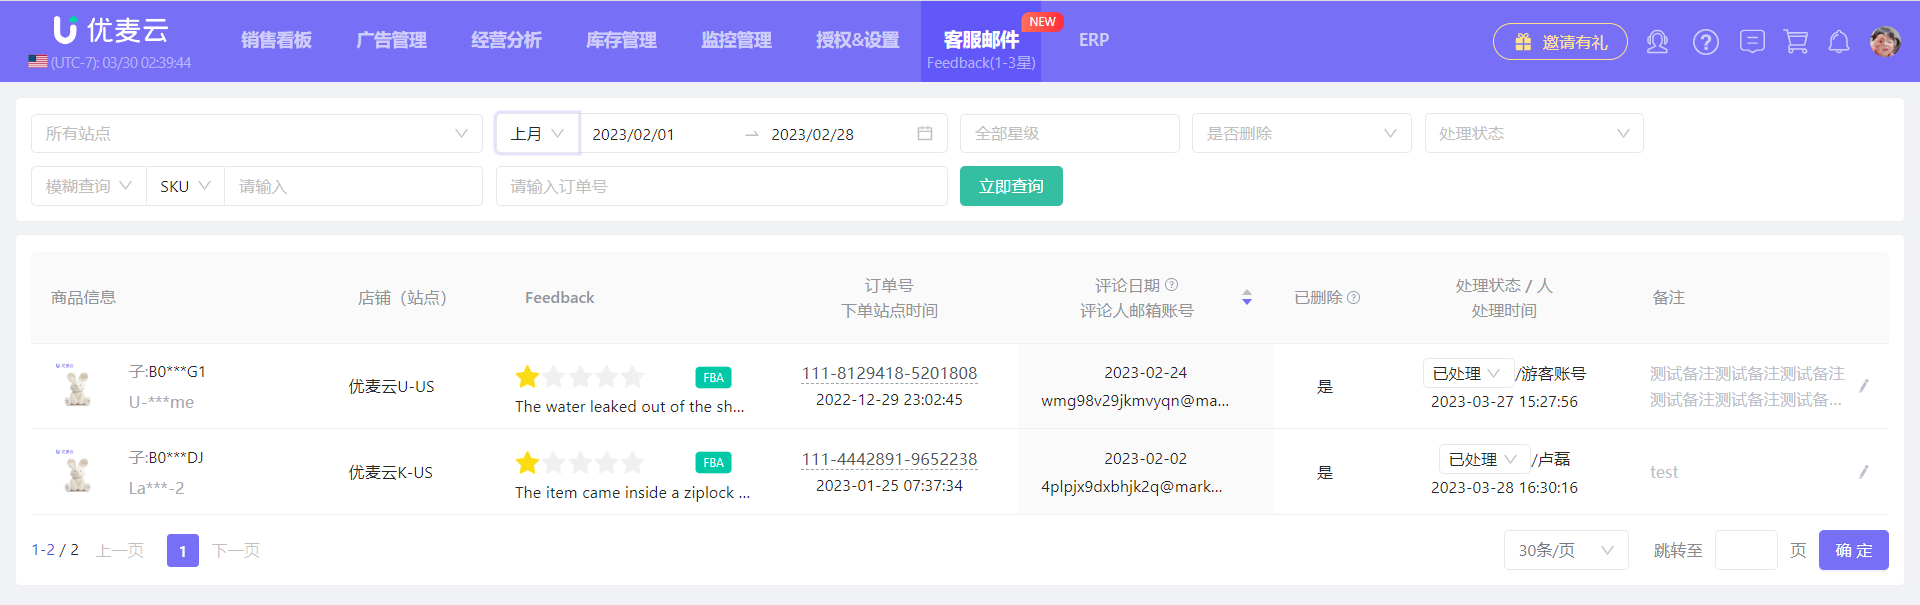Click the 立即查询 search button

click(x=1011, y=186)
